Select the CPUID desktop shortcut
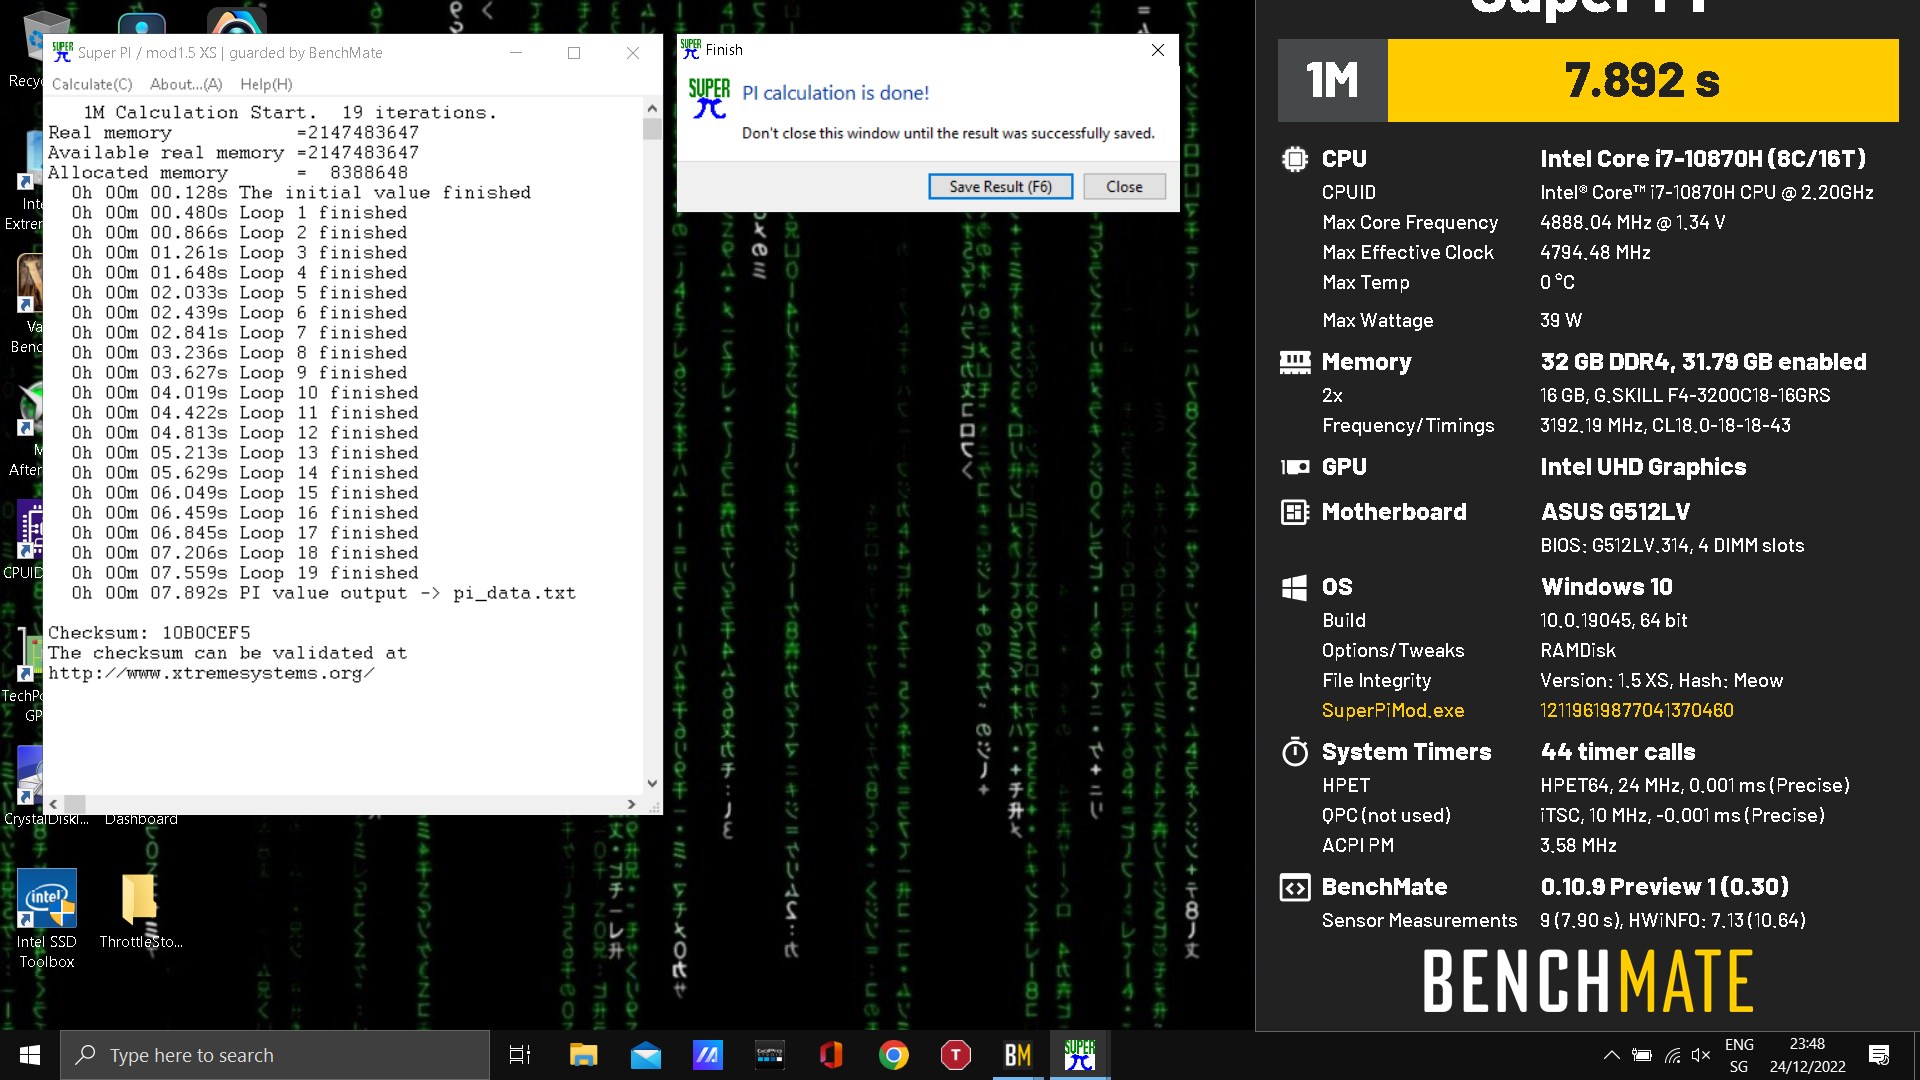This screenshot has height=1080, width=1920. click(24, 540)
